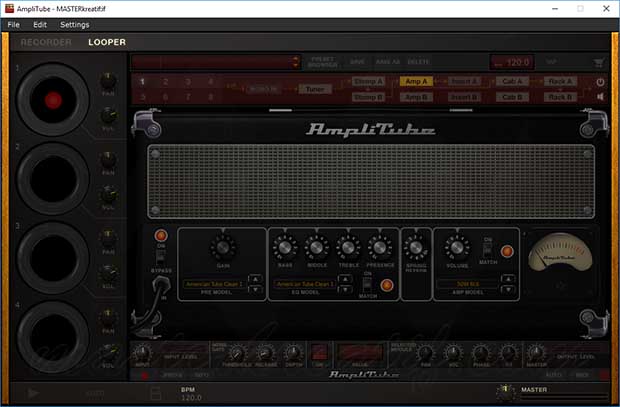Click the amp GAIN knob
620x407 pixels.
coord(223,247)
